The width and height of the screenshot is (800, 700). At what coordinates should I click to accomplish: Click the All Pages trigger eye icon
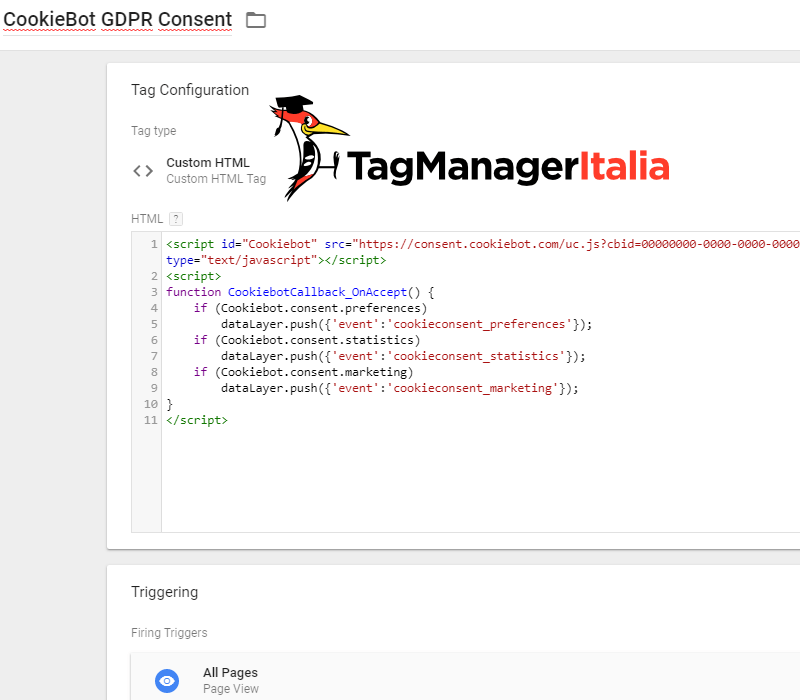coord(167,681)
